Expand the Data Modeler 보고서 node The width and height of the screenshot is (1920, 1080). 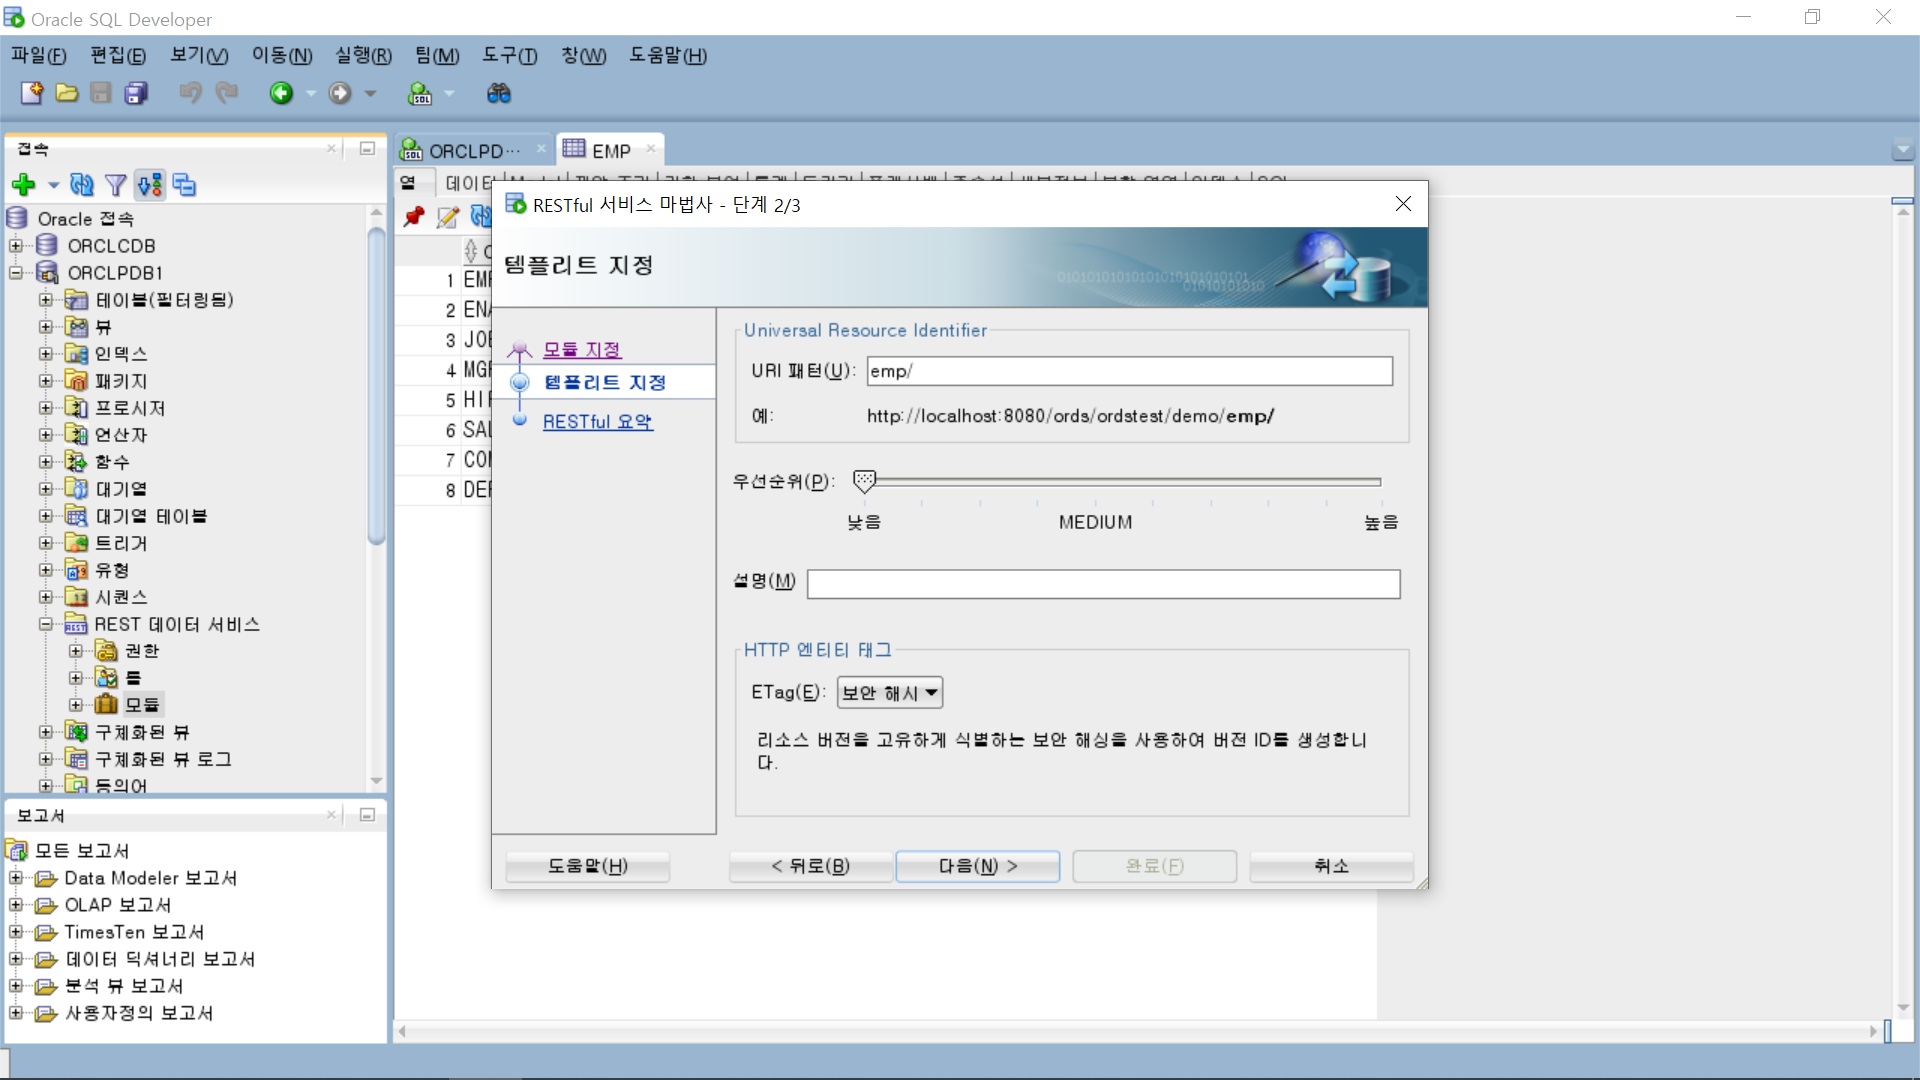(x=16, y=878)
